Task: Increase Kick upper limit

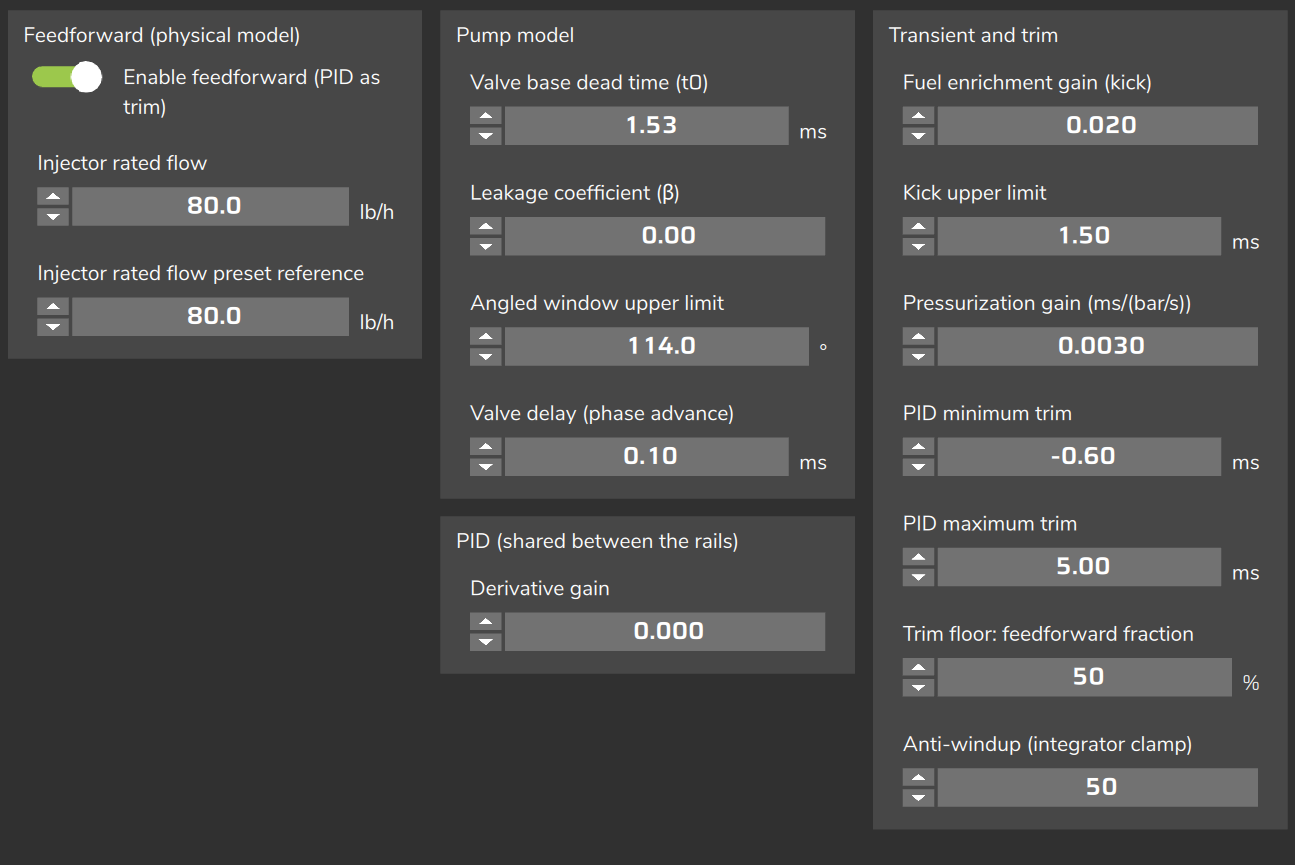Action: pos(919,226)
